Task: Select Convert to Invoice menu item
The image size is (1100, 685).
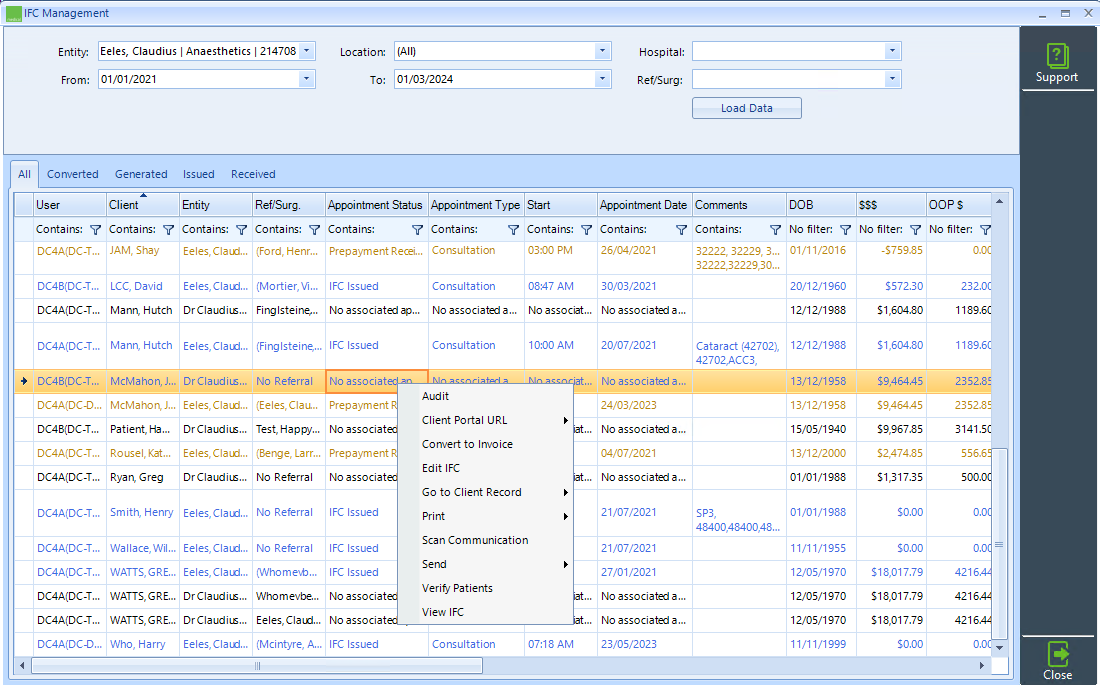Action: [485, 444]
